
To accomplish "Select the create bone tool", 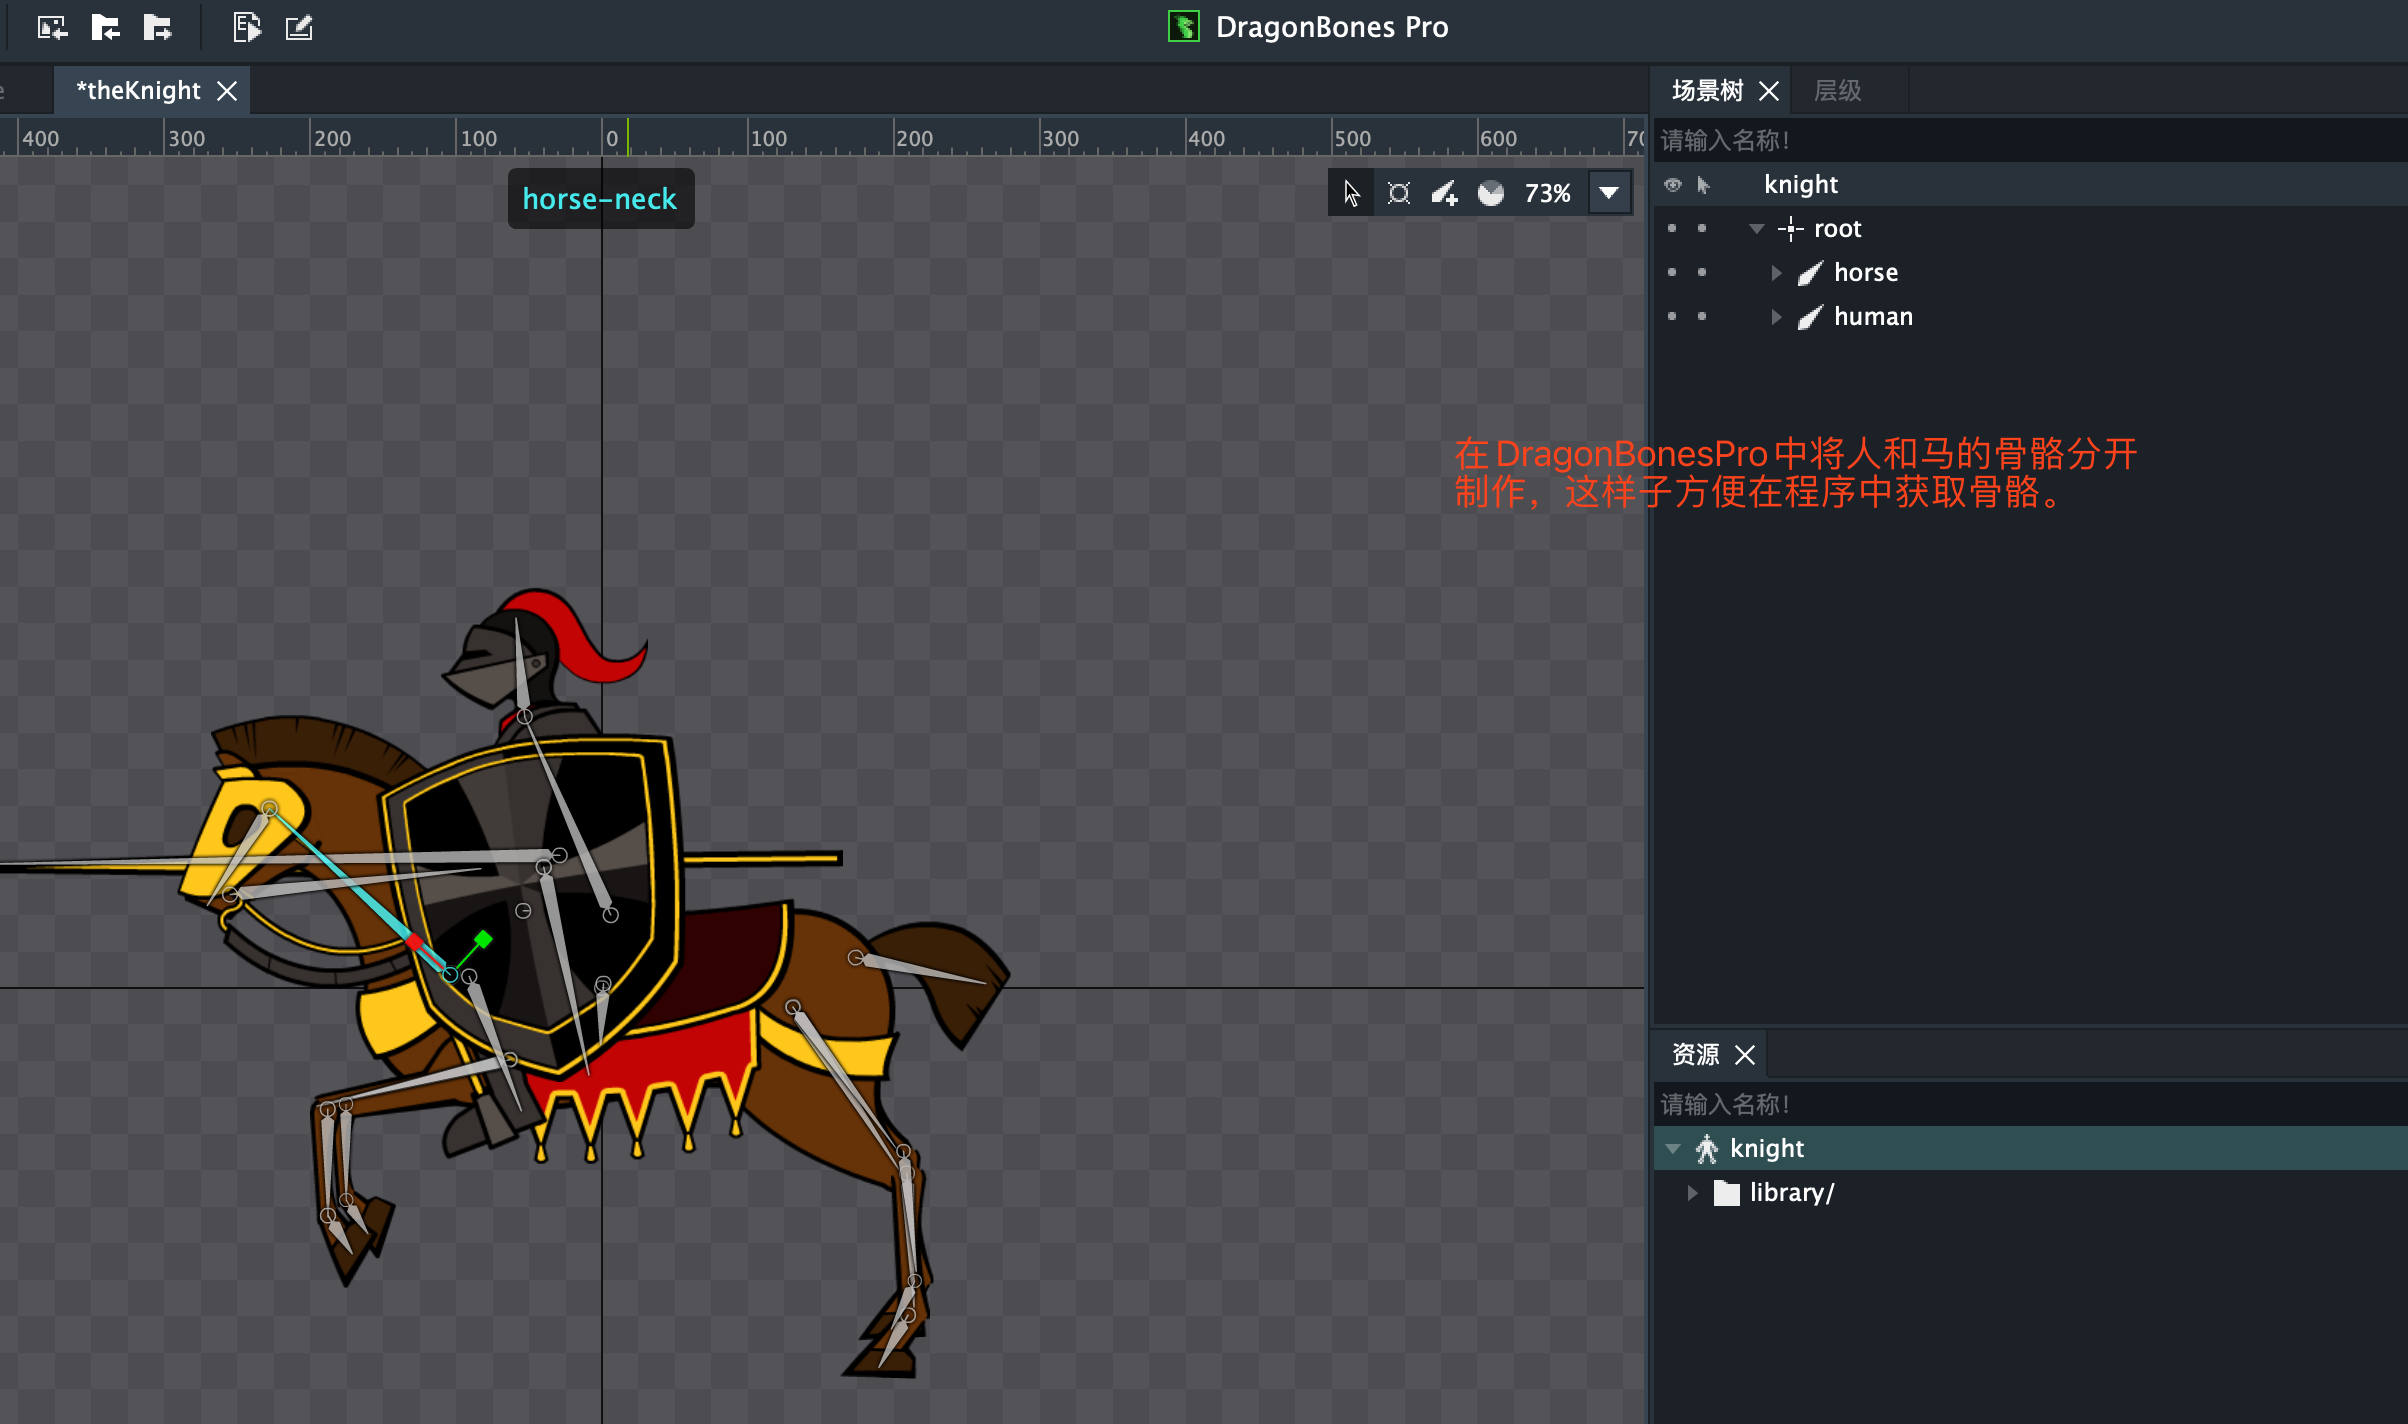I will click(x=1444, y=193).
